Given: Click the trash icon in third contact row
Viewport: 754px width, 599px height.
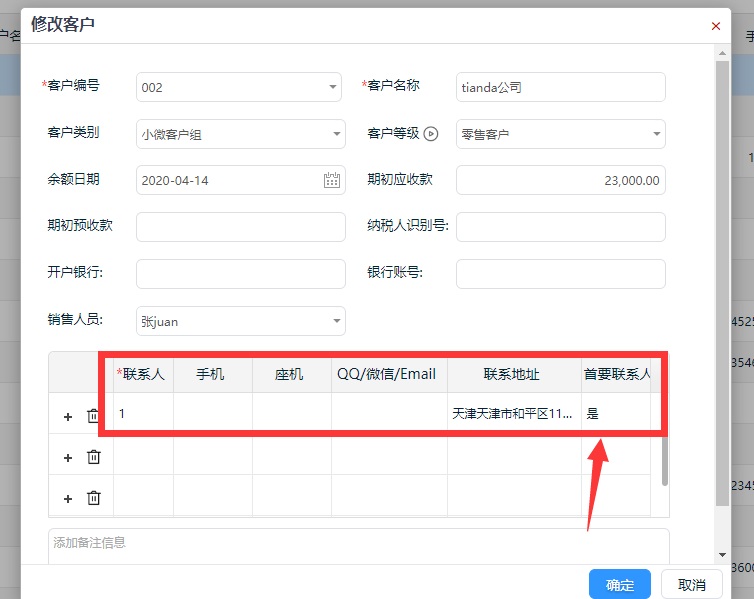Looking at the screenshot, I should 93,498.
